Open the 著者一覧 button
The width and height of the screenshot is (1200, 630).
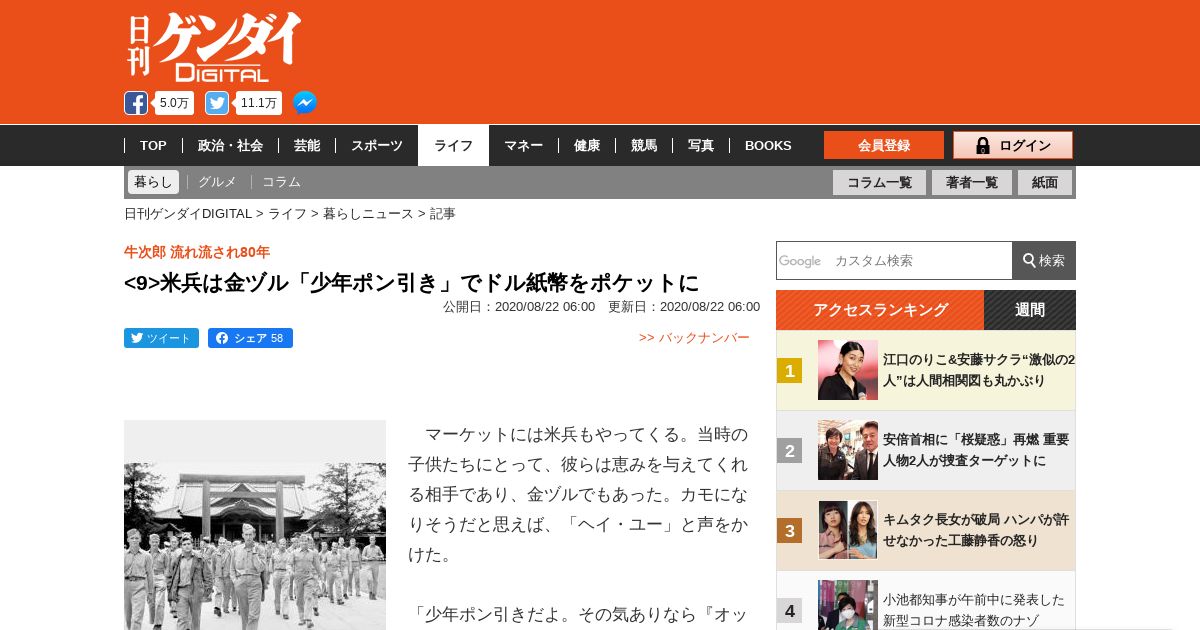972,182
